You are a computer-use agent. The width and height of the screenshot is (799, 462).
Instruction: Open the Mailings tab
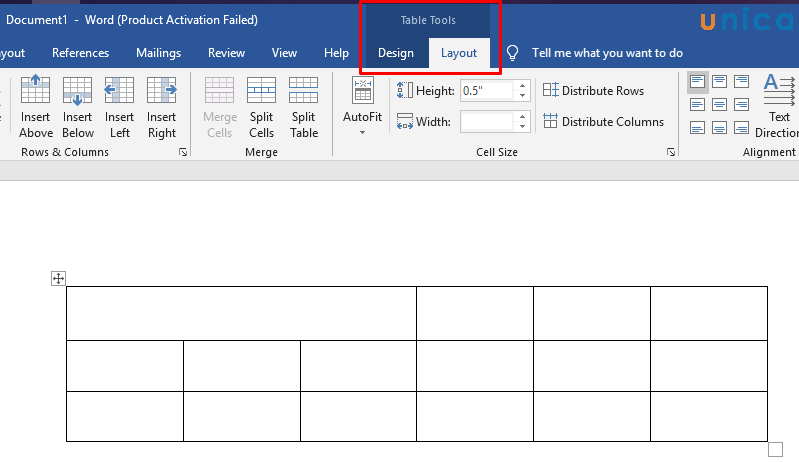pos(158,53)
